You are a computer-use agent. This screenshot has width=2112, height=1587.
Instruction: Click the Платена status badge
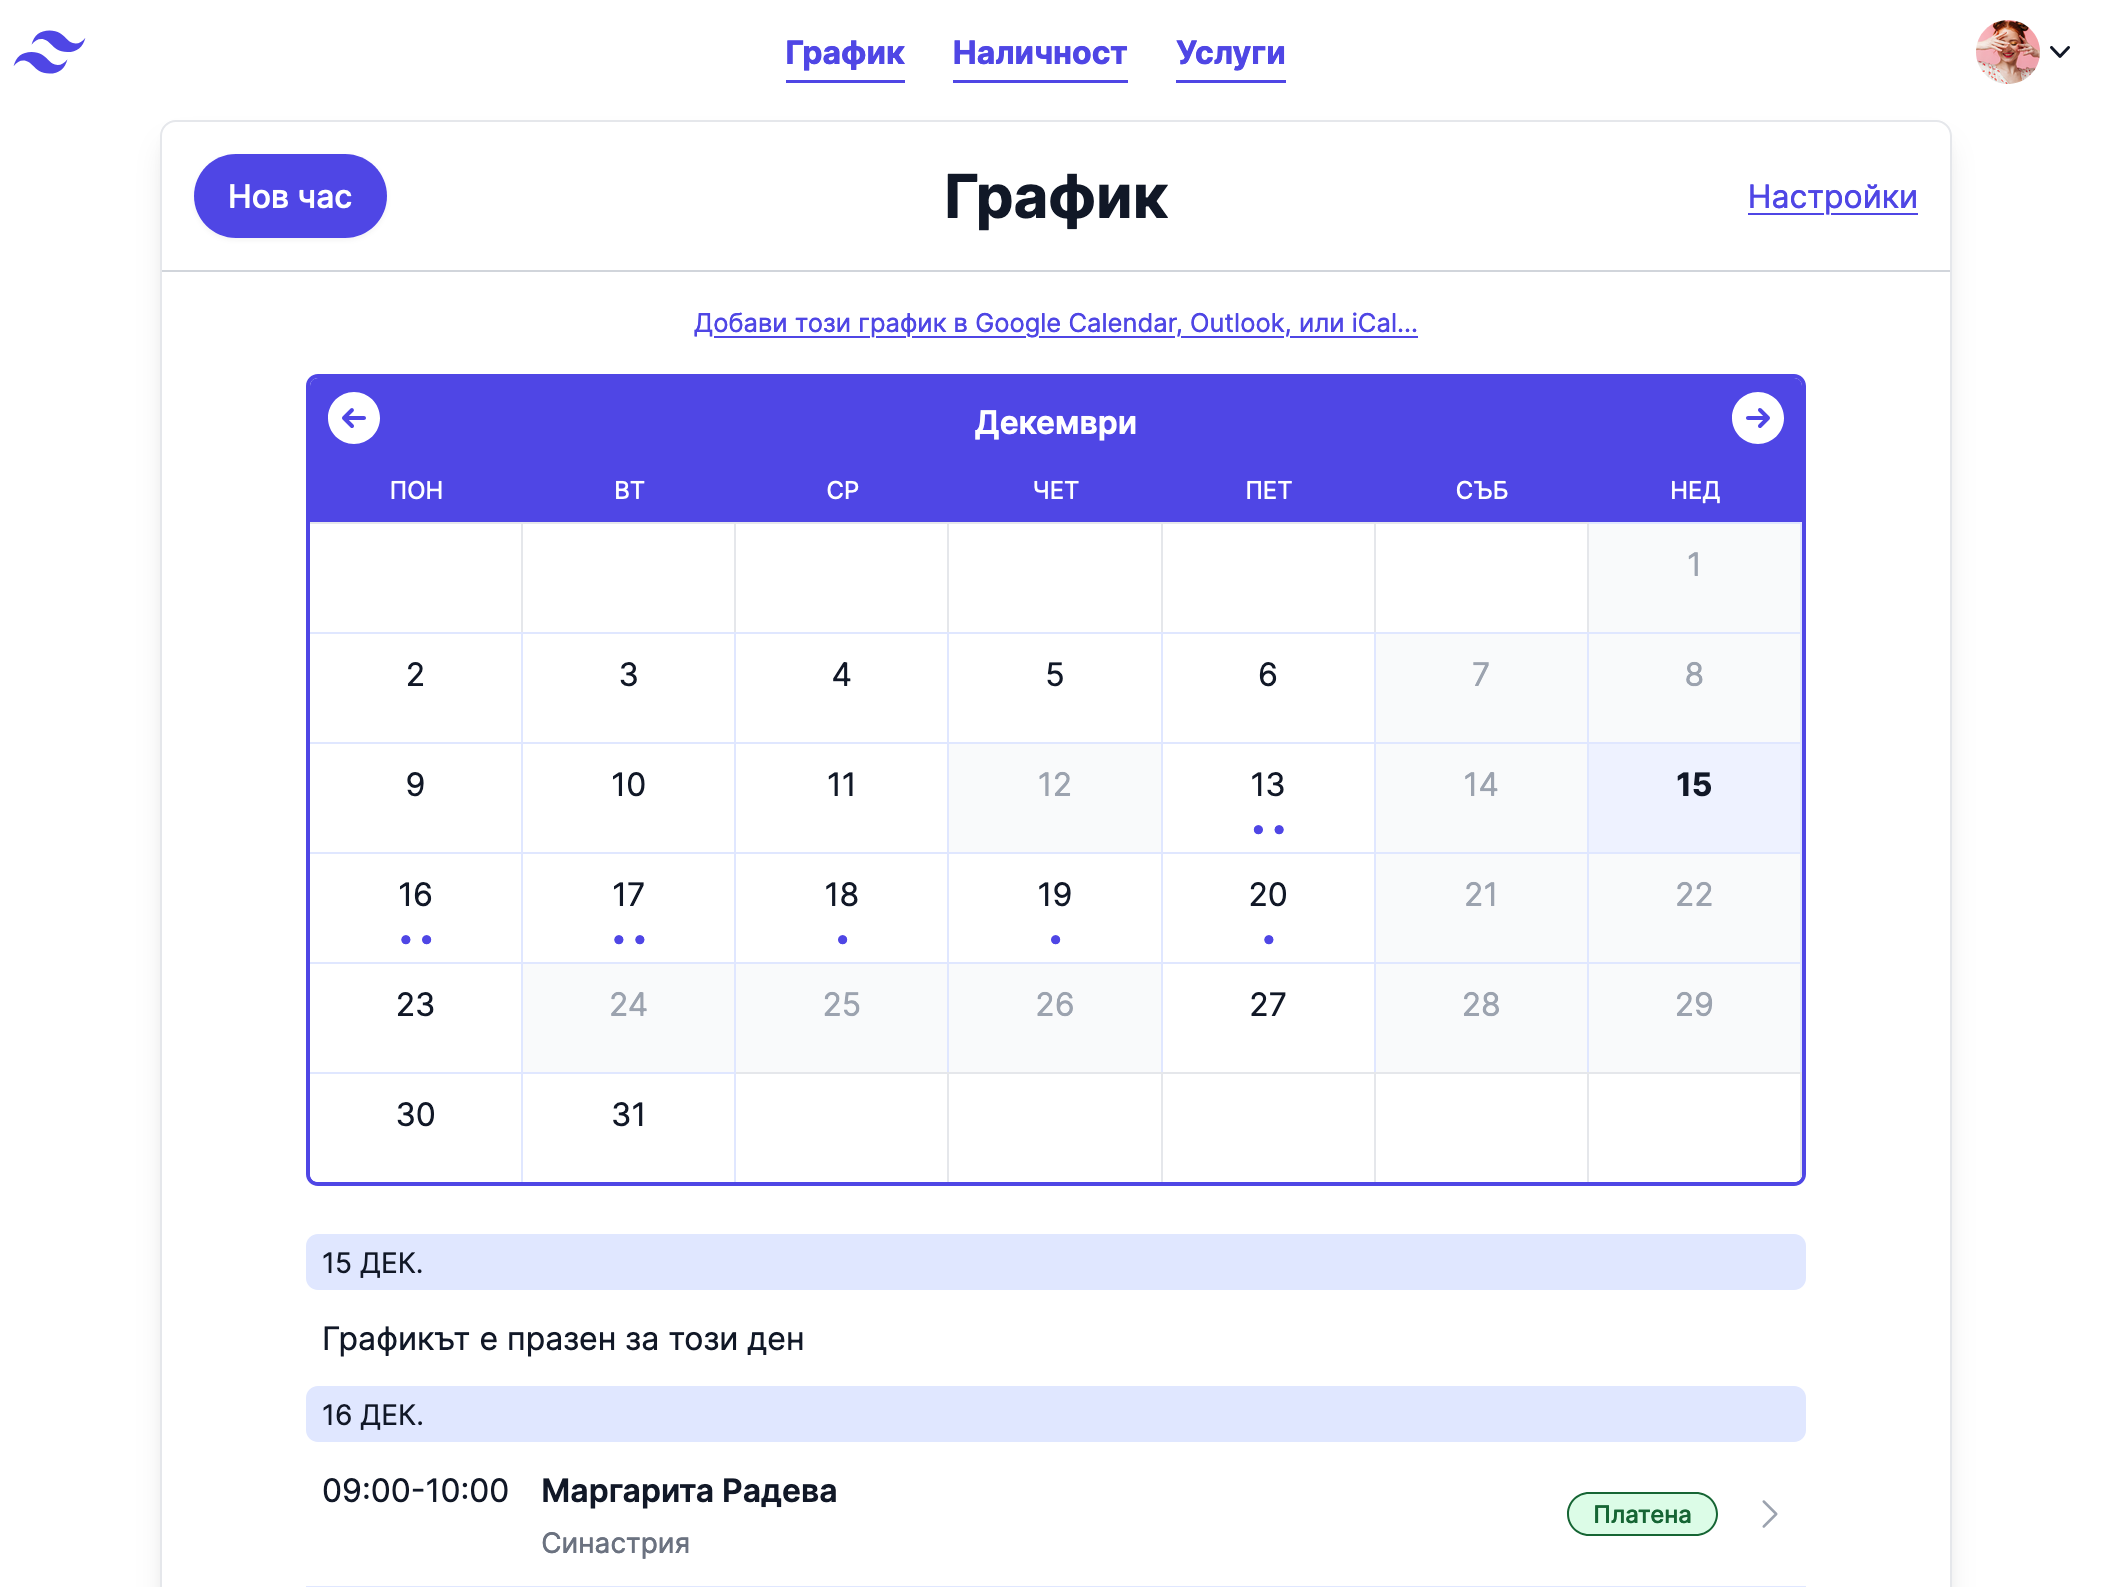coord(1641,1514)
